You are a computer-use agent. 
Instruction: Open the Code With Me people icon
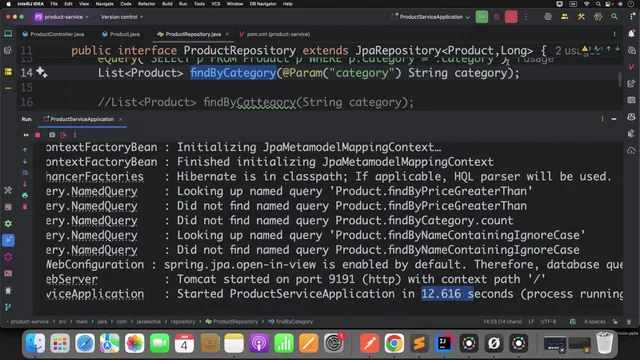coord(564,17)
